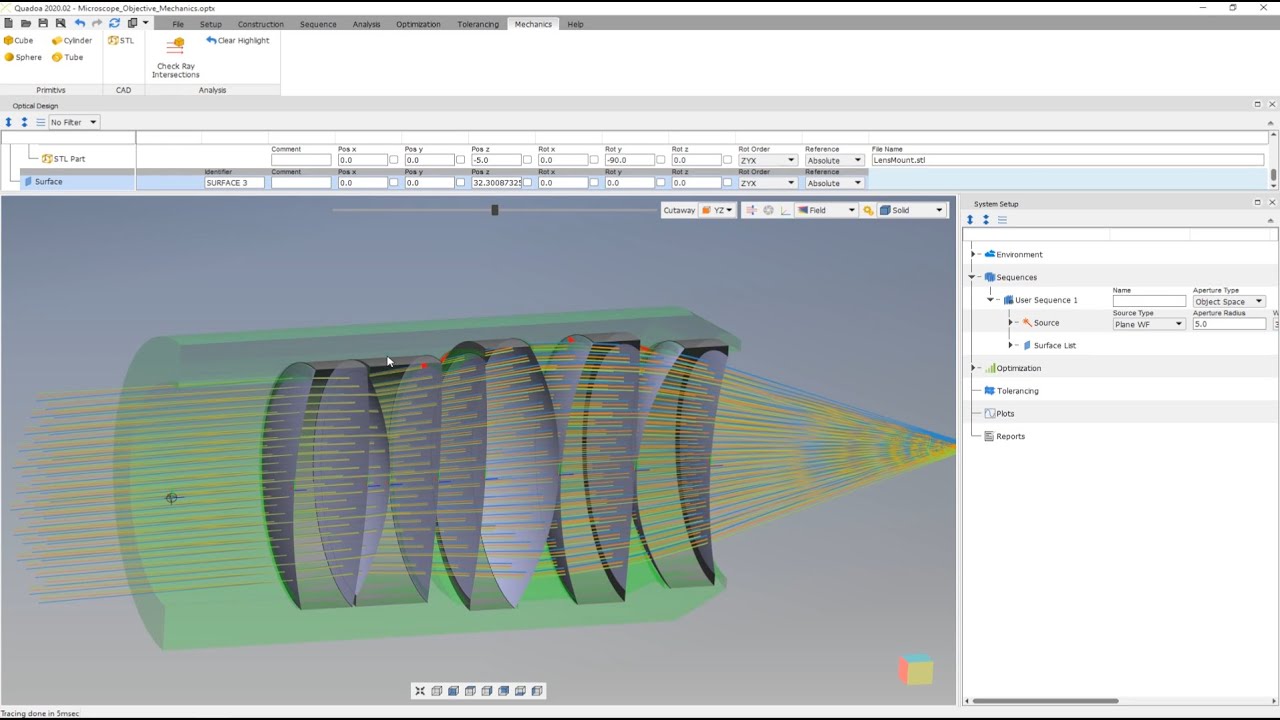Click the Clear Highlight button

click(x=237, y=40)
